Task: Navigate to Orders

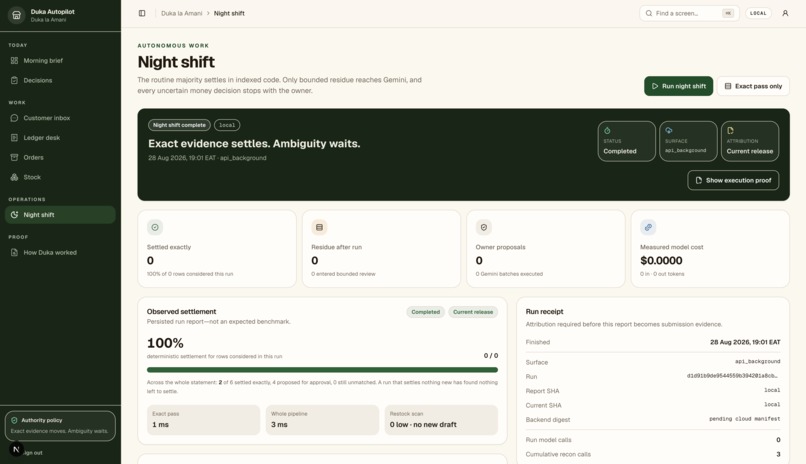Action: 60,157
